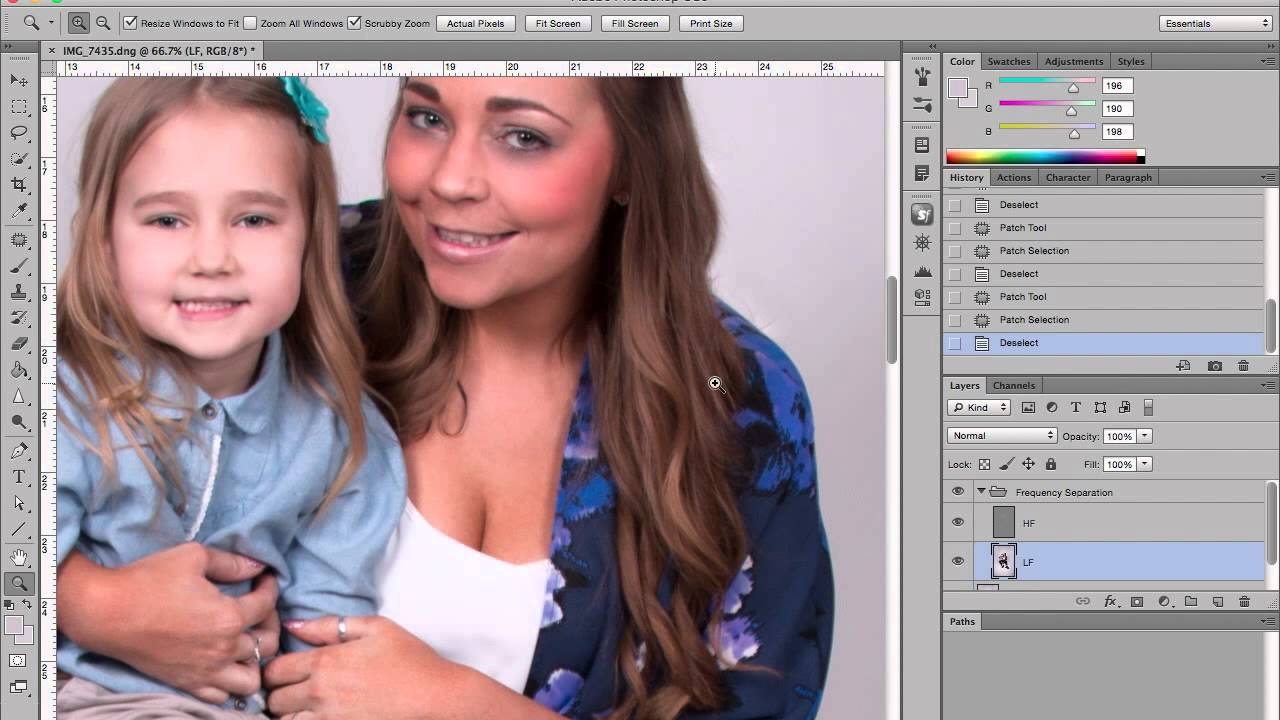Viewport: 1280px width, 720px height.
Task: Click the Fit Screen button
Action: (558, 23)
